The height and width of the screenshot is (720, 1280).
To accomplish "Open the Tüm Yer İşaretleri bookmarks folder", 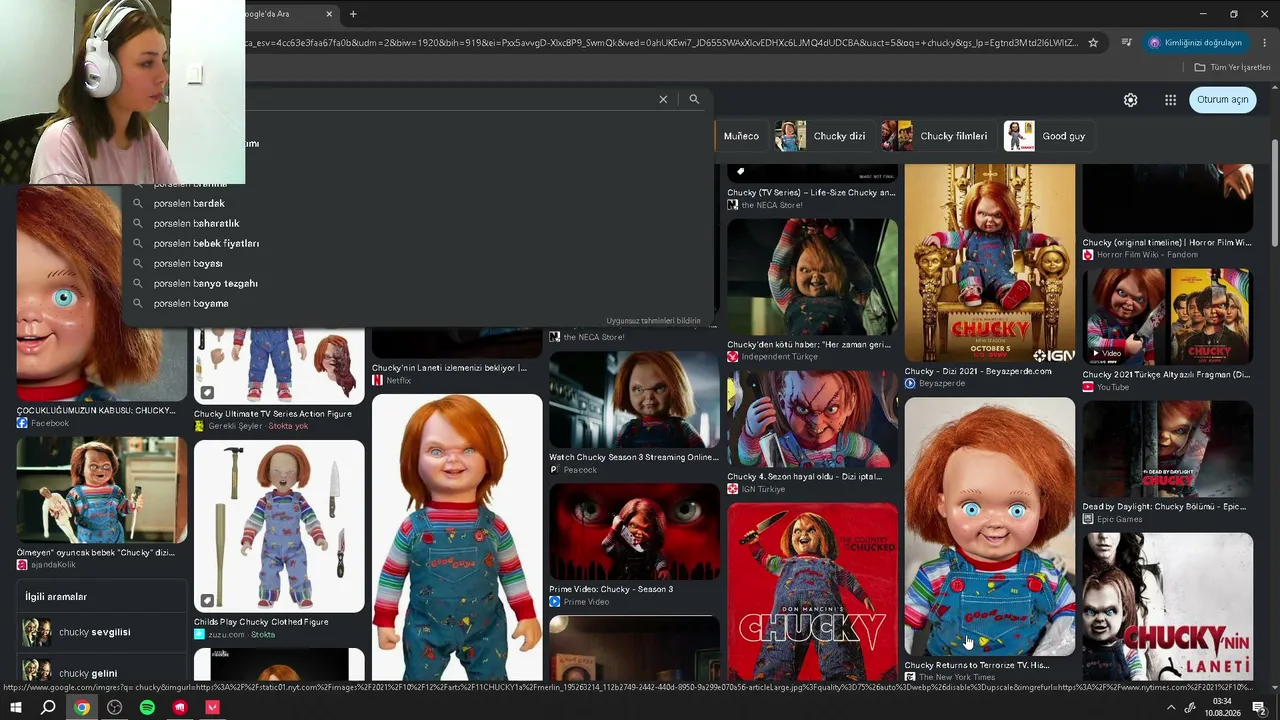I will [x=1232, y=67].
